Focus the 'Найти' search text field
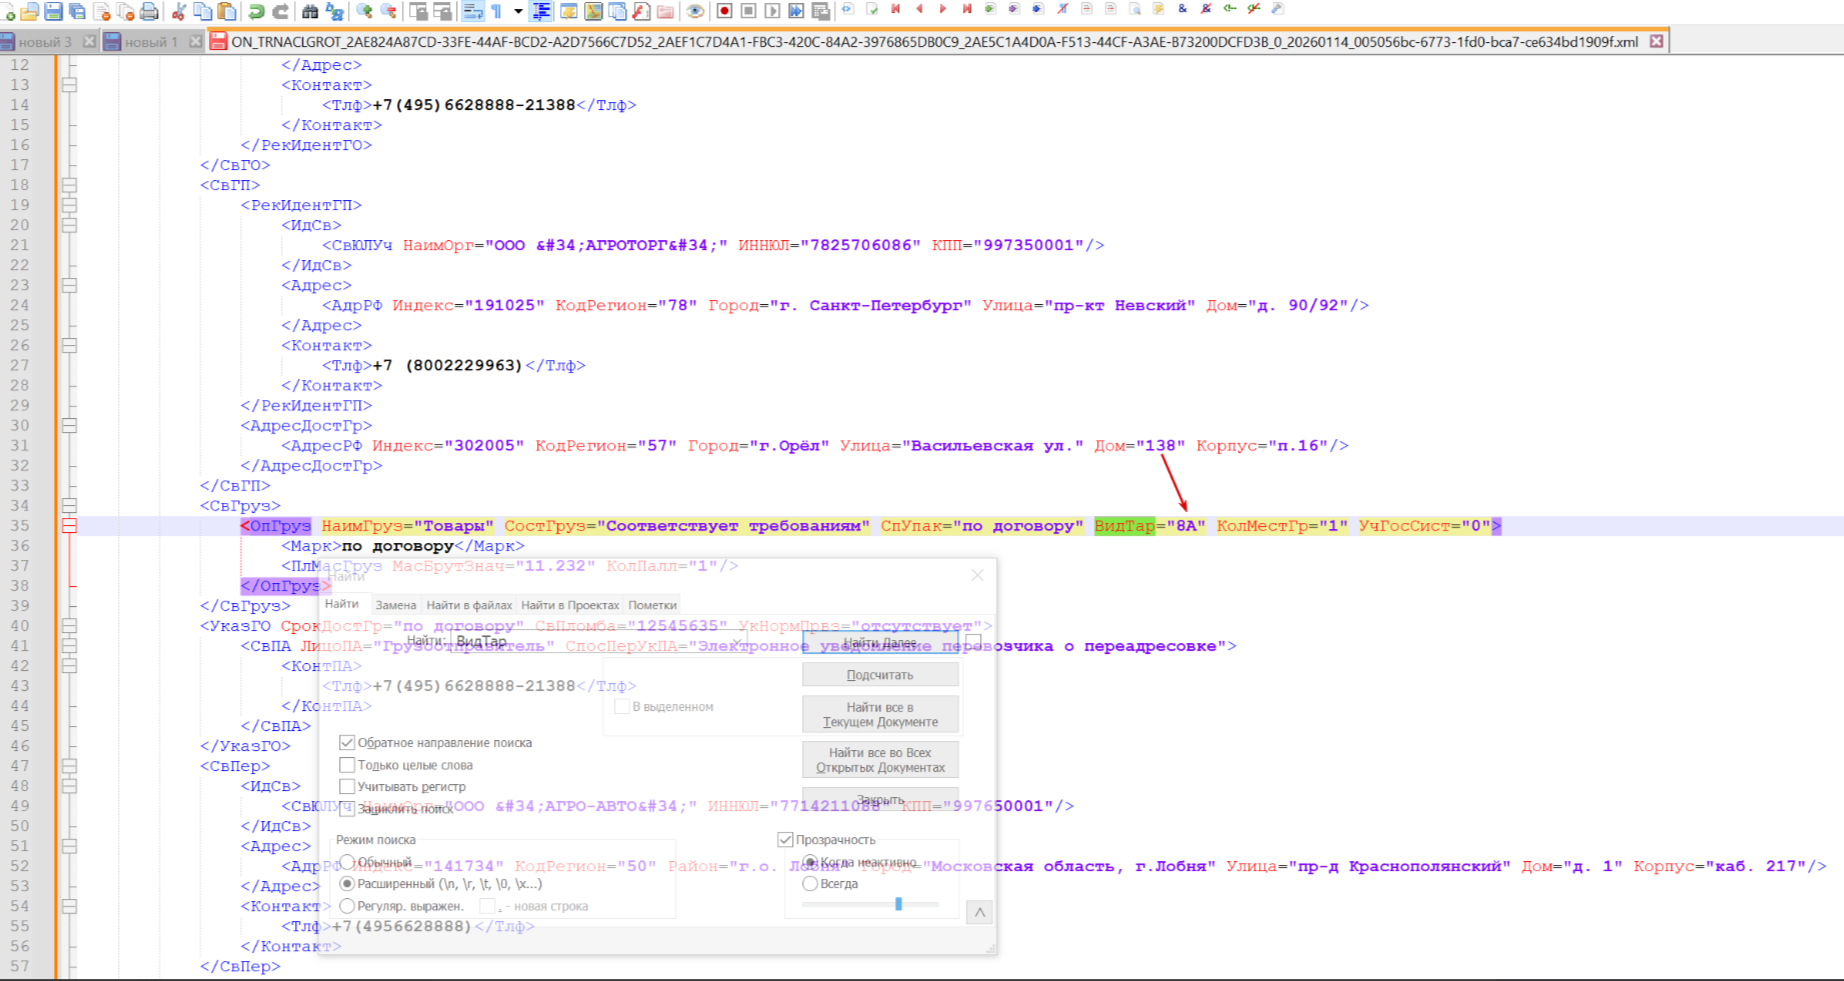Image resolution: width=1844 pixels, height=981 pixels. pyautogui.click(x=599, y=642)
